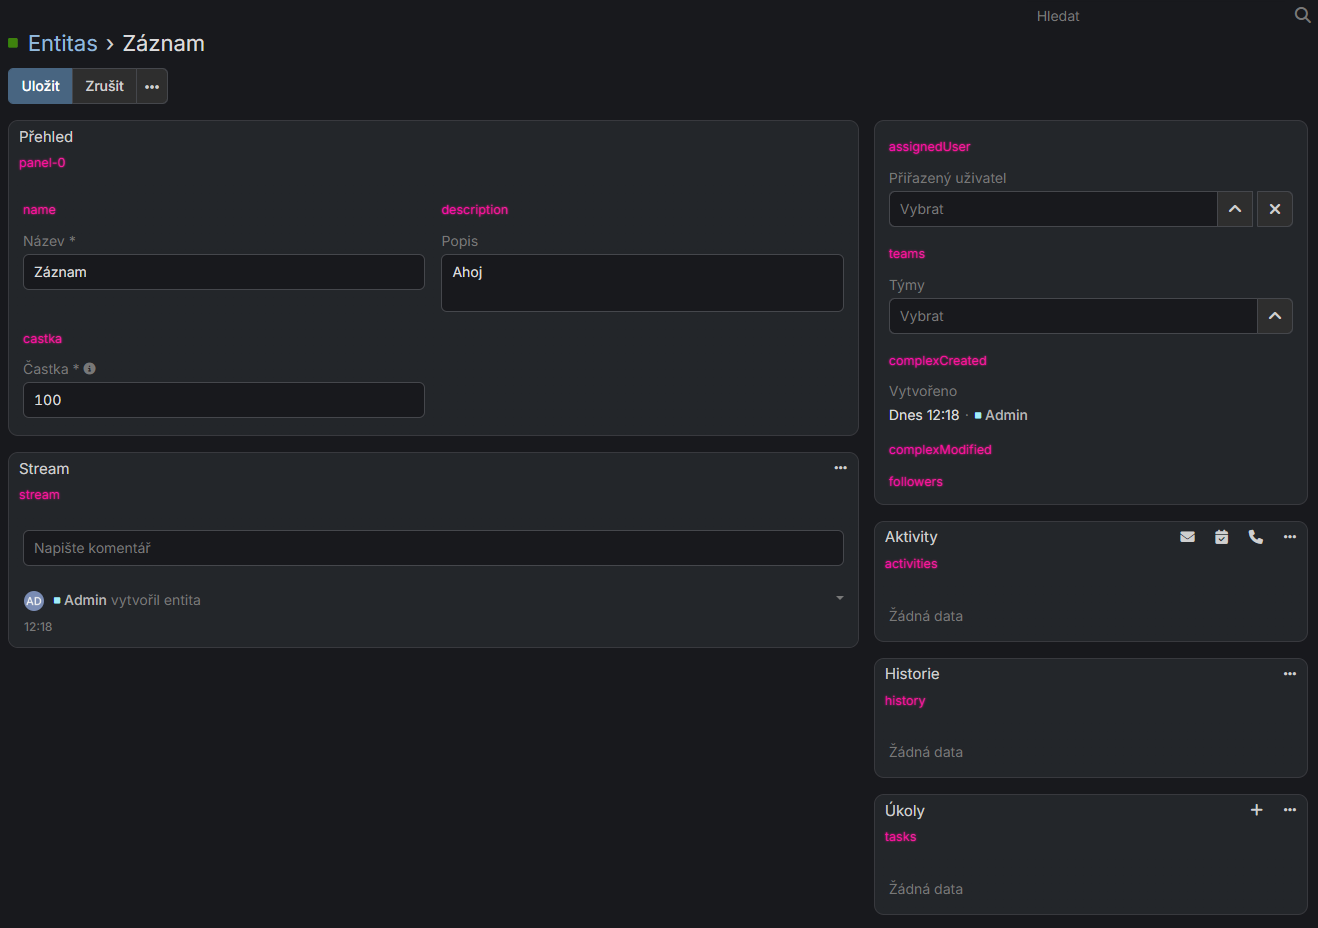1318x928 pixels.
Task: Click into the Popis text area
Action: (641, 283)
